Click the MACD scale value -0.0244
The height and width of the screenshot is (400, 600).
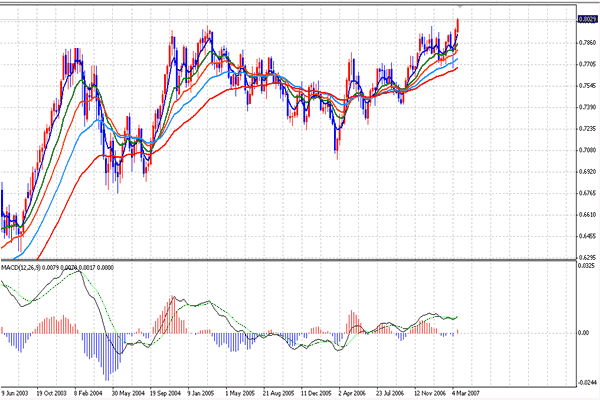pyautogui.click(x=587, y=382)
